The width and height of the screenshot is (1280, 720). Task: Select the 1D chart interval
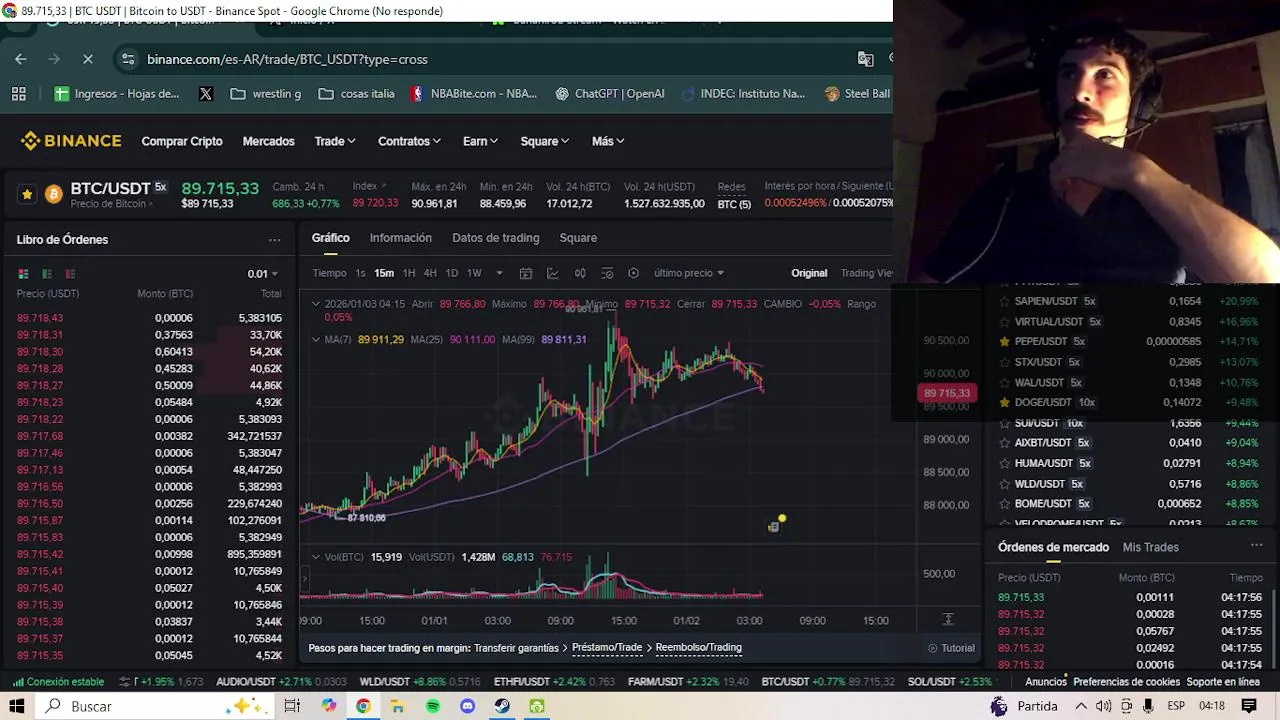pyautogui.click(x=452, y=273)
